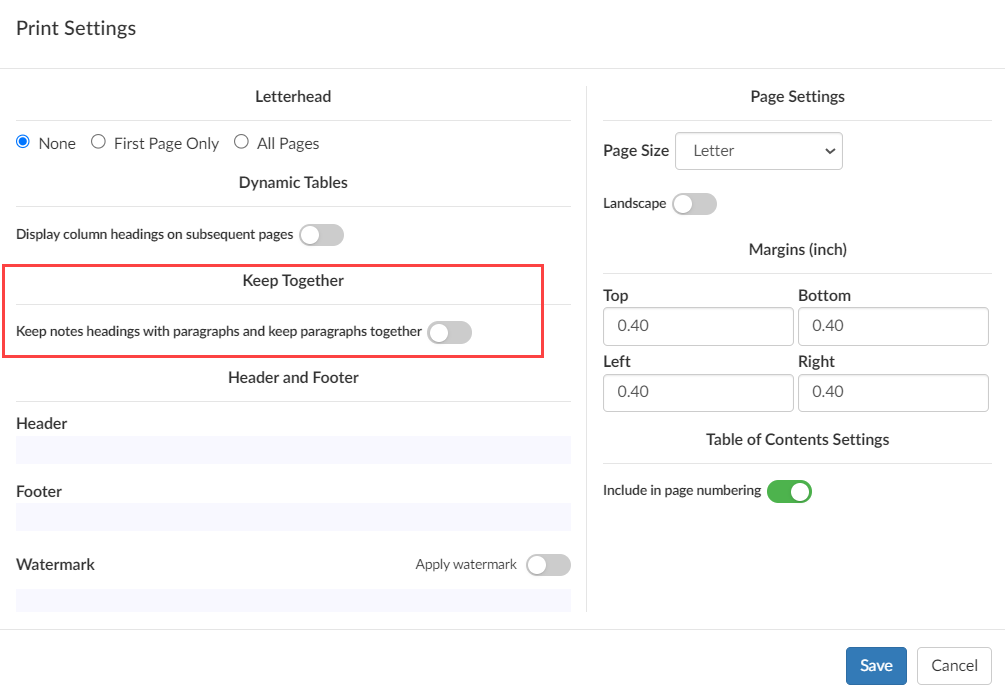
Task: Click the Page Size dropdown chevron arrow
Action: click(x=830, y=151)
